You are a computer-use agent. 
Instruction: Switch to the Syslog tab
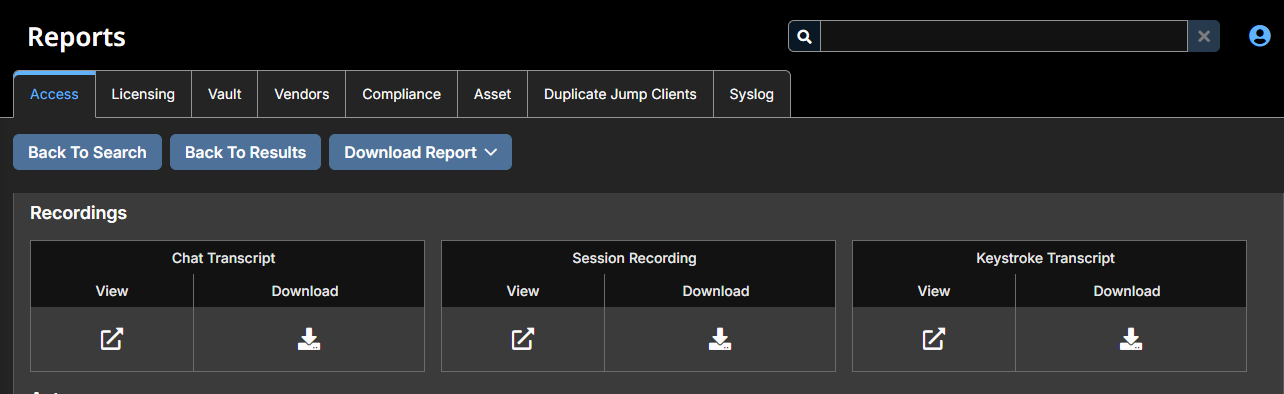click(752, 94)
